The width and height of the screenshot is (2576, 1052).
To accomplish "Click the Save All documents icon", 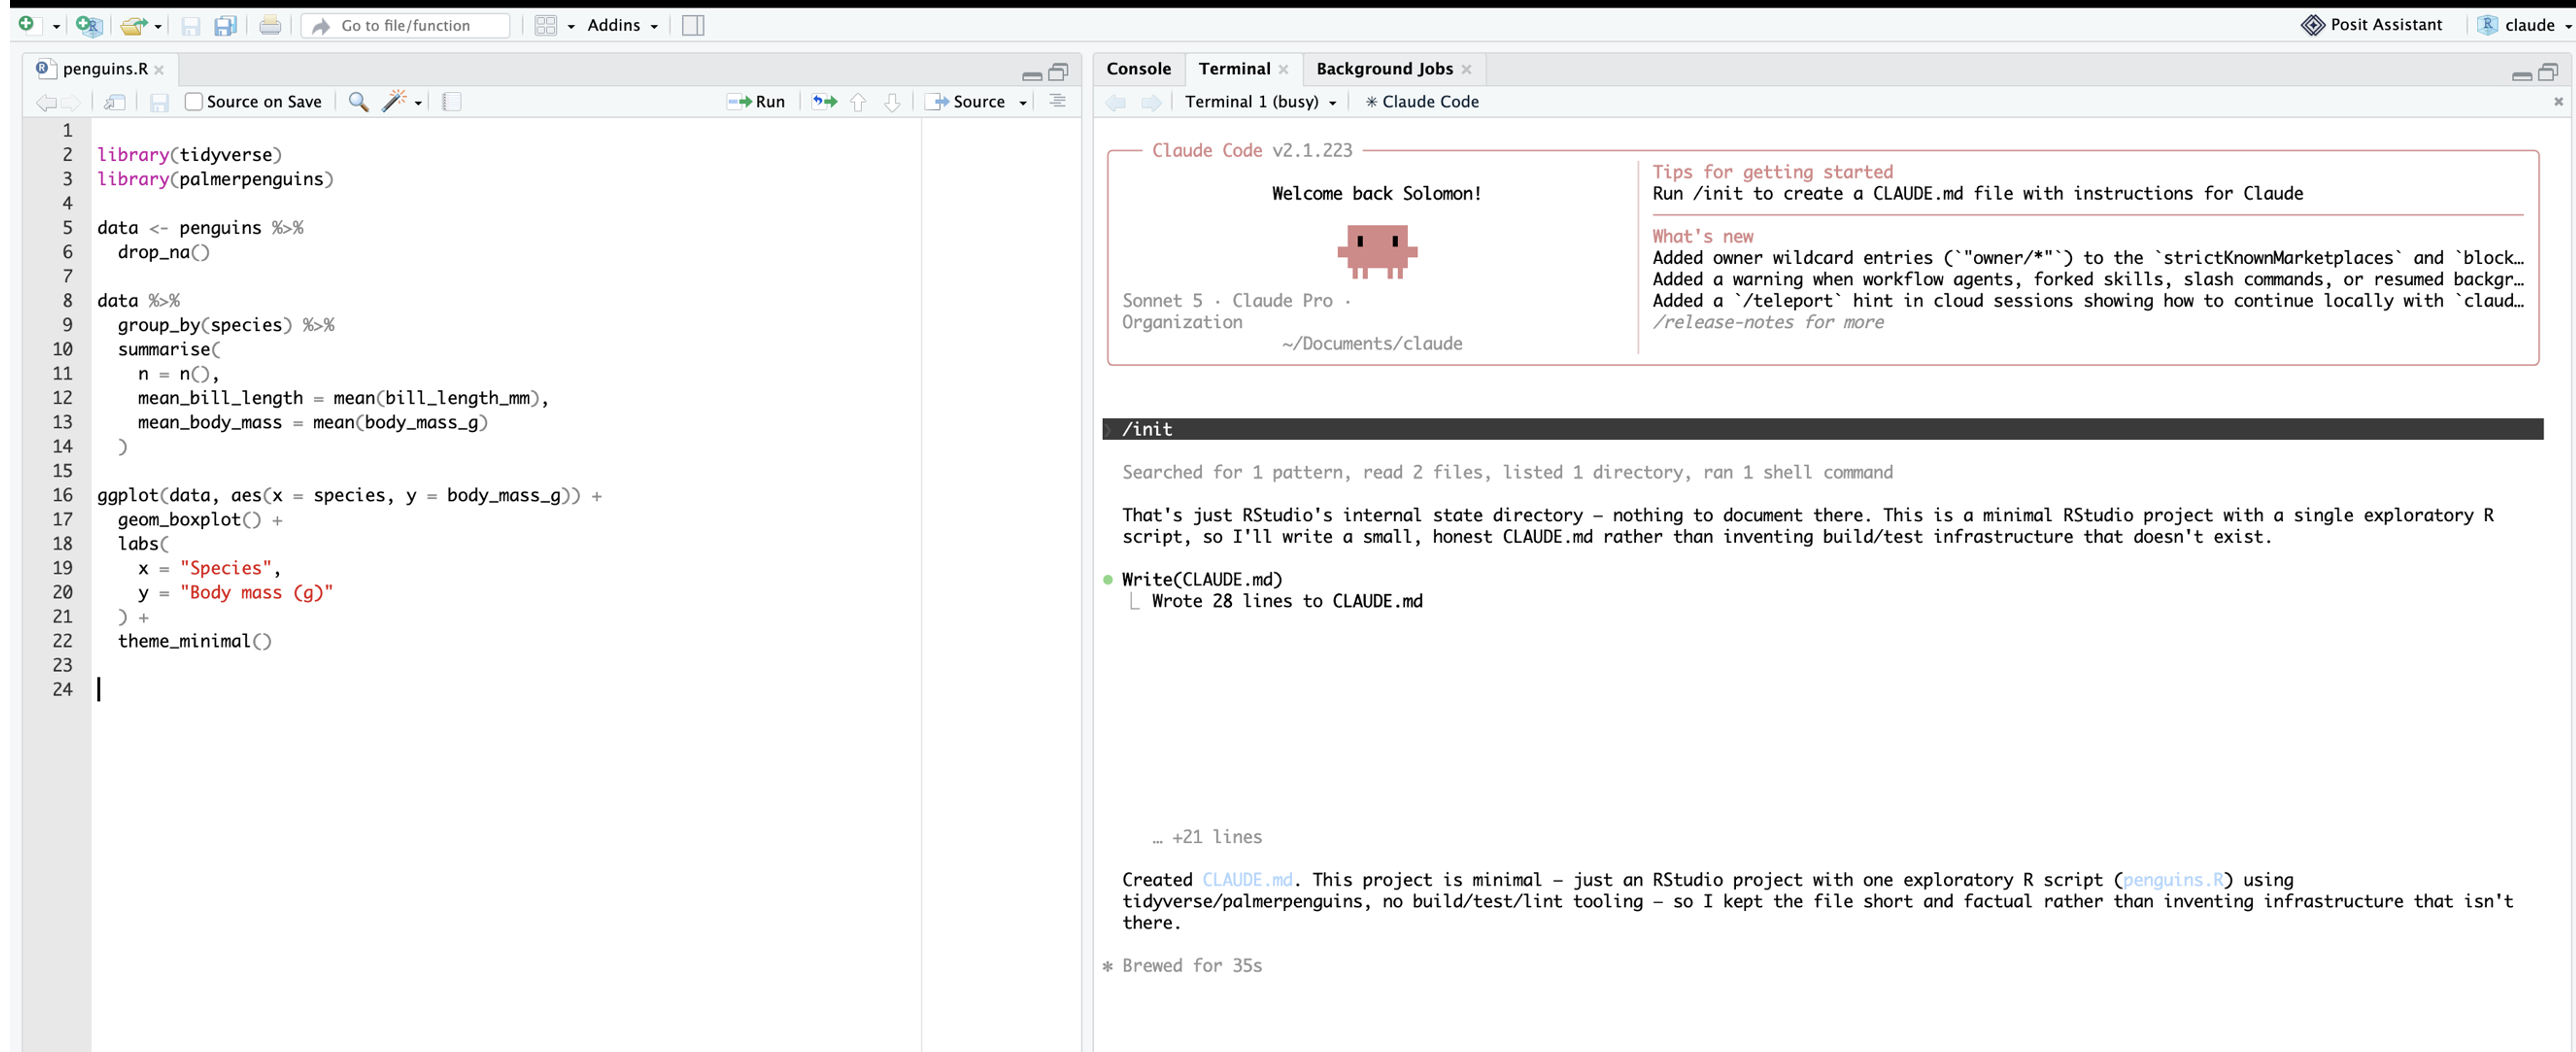I will click(226, 25).
